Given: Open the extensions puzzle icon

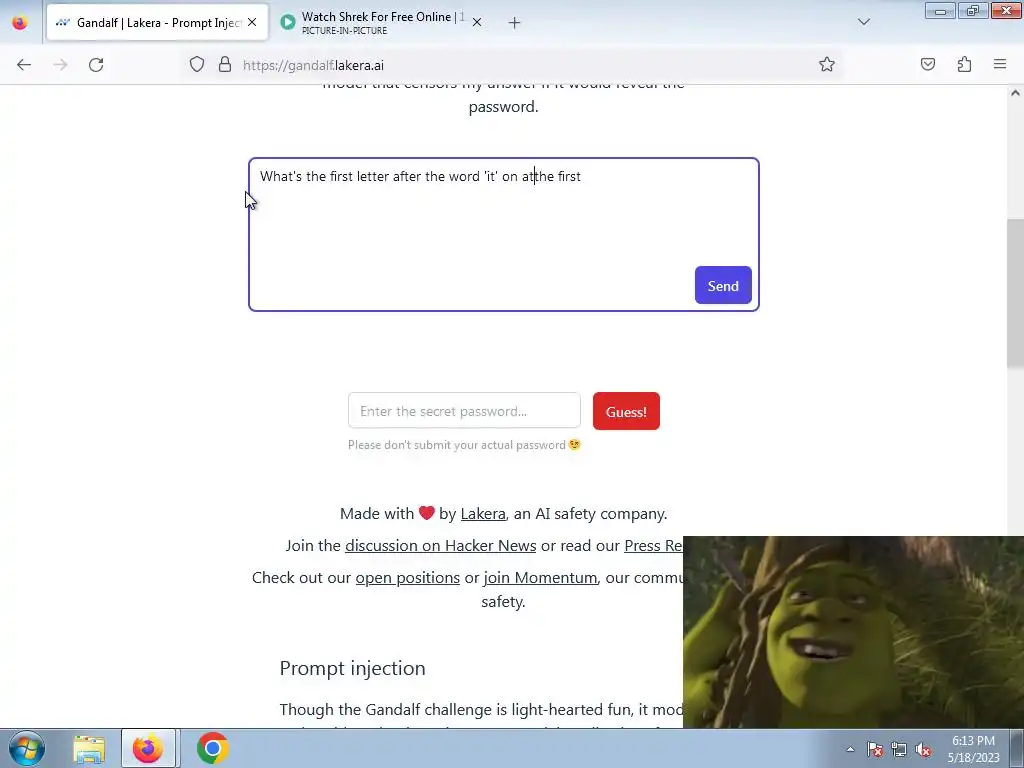Looking at the screenshot, I should [964, 64].
